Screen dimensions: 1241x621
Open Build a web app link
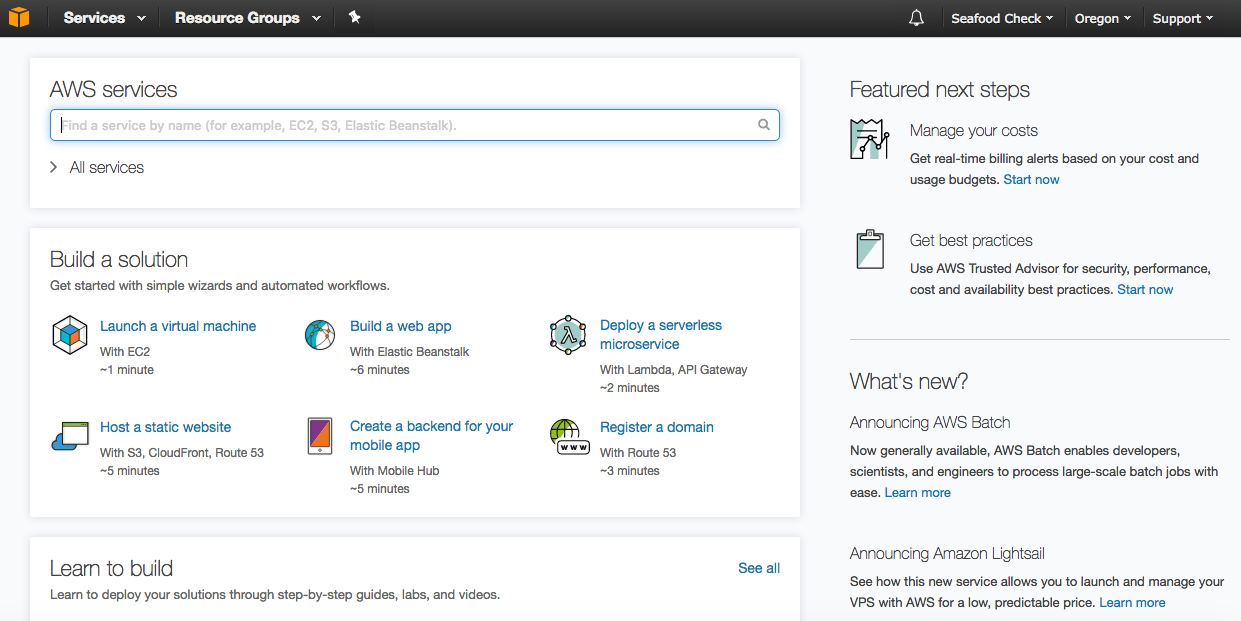[x=401, y=326]
